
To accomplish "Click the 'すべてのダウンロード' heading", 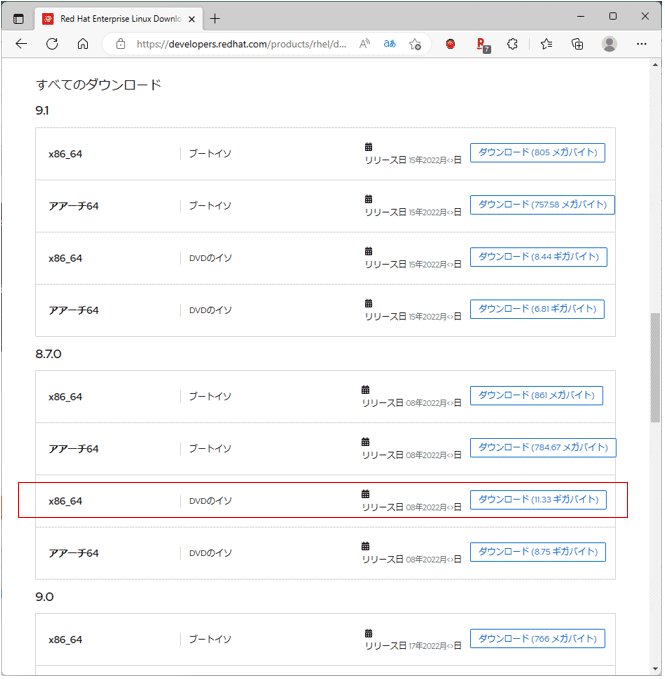I will (x=98, y=84).
